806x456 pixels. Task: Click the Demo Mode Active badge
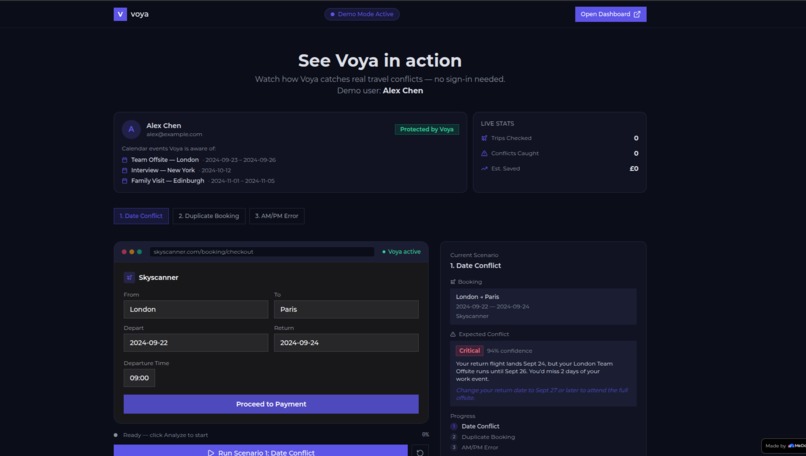coord(362,14)
